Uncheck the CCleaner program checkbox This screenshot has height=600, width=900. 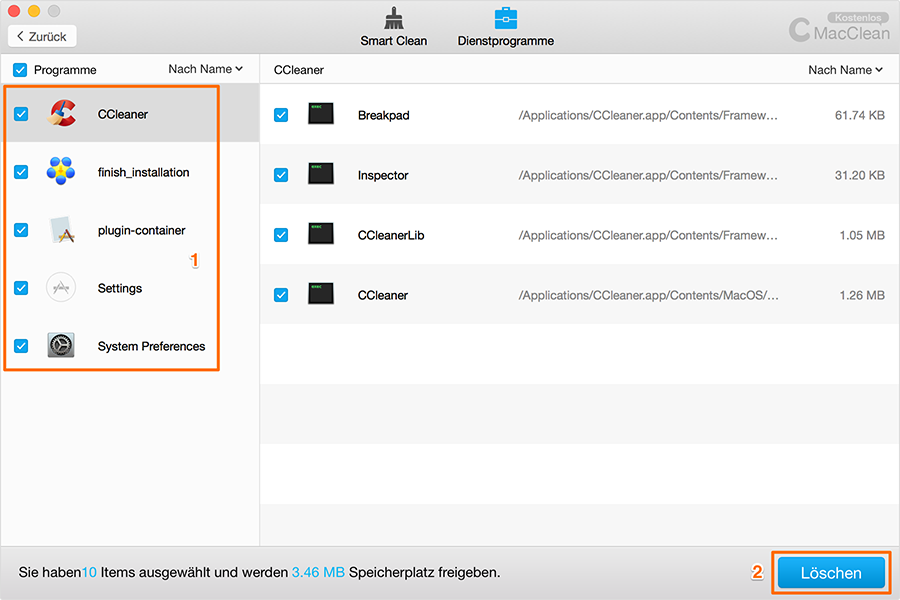point(21,114)
